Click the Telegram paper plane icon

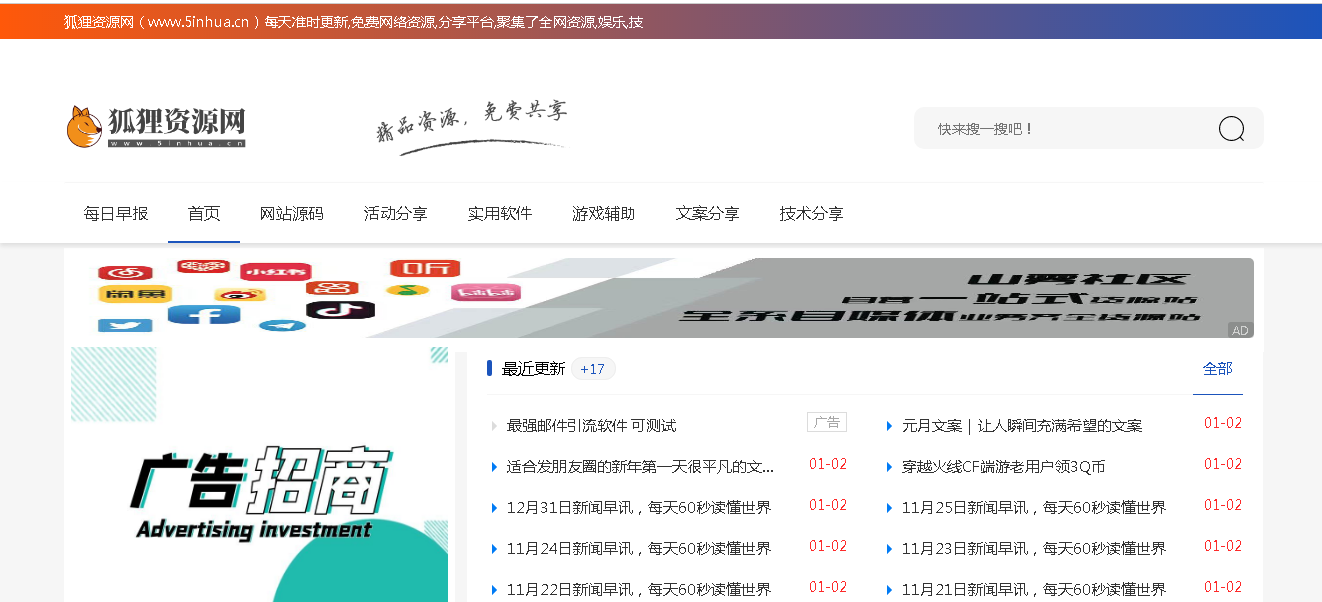[281, 326]
